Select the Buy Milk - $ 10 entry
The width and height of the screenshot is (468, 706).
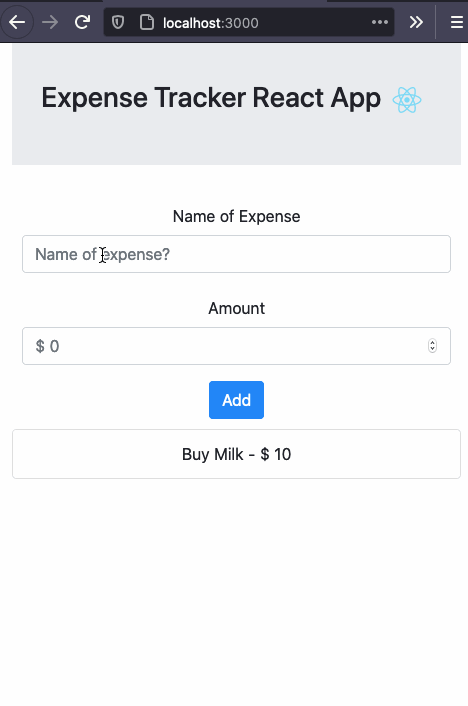[236, 454]
